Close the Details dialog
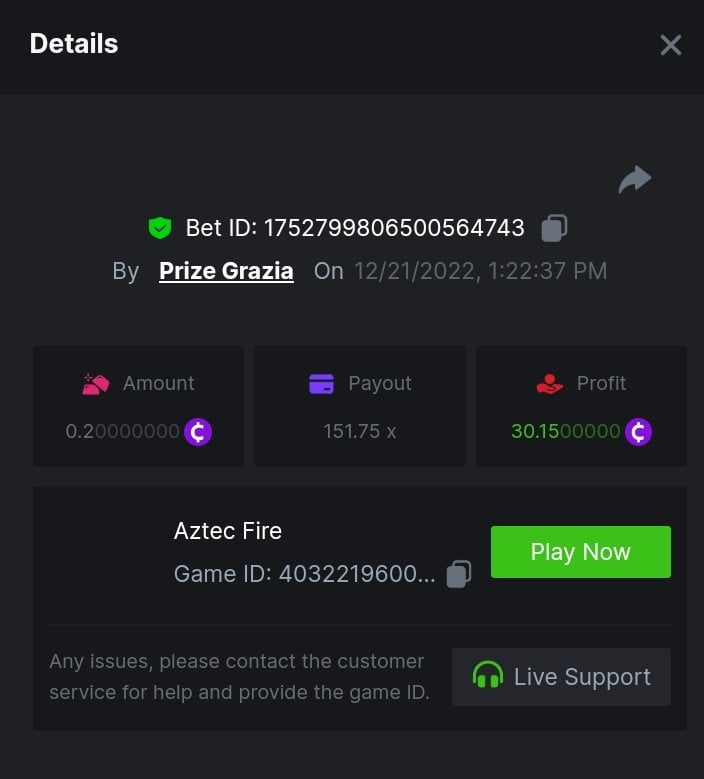Viewport: 704px width, 779px height. click(x=670, y=45)
